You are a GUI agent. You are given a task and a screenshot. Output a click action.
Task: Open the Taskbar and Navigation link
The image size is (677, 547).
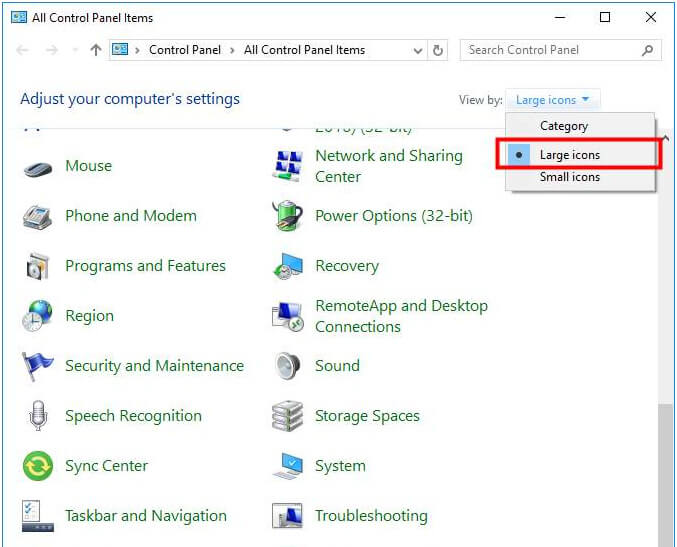pos(146,515)
